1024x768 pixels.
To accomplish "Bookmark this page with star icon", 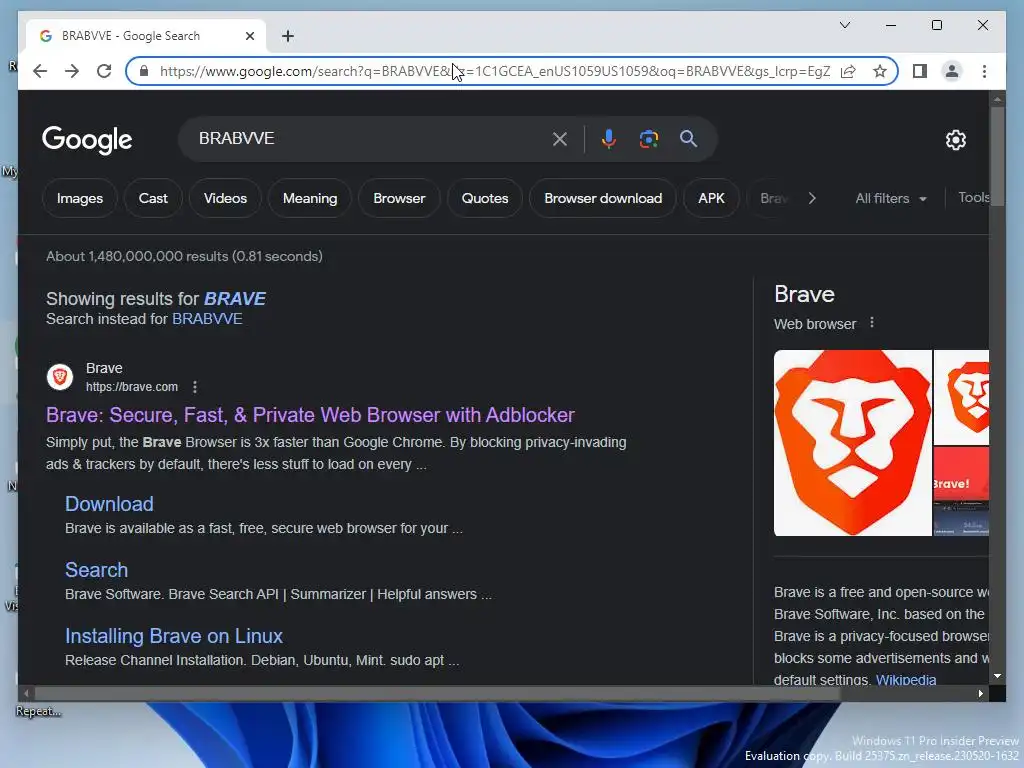I will coord(880,71).
